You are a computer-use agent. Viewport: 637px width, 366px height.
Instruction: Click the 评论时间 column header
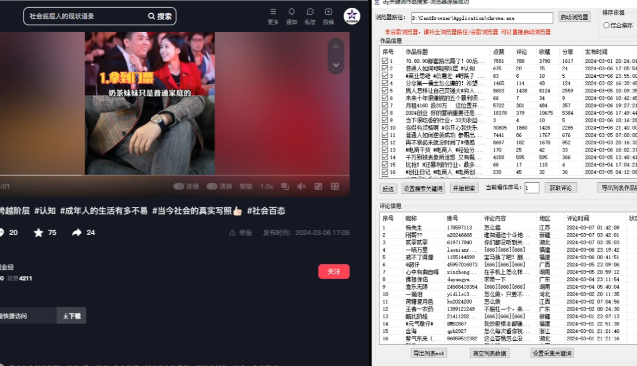(578, 219)
